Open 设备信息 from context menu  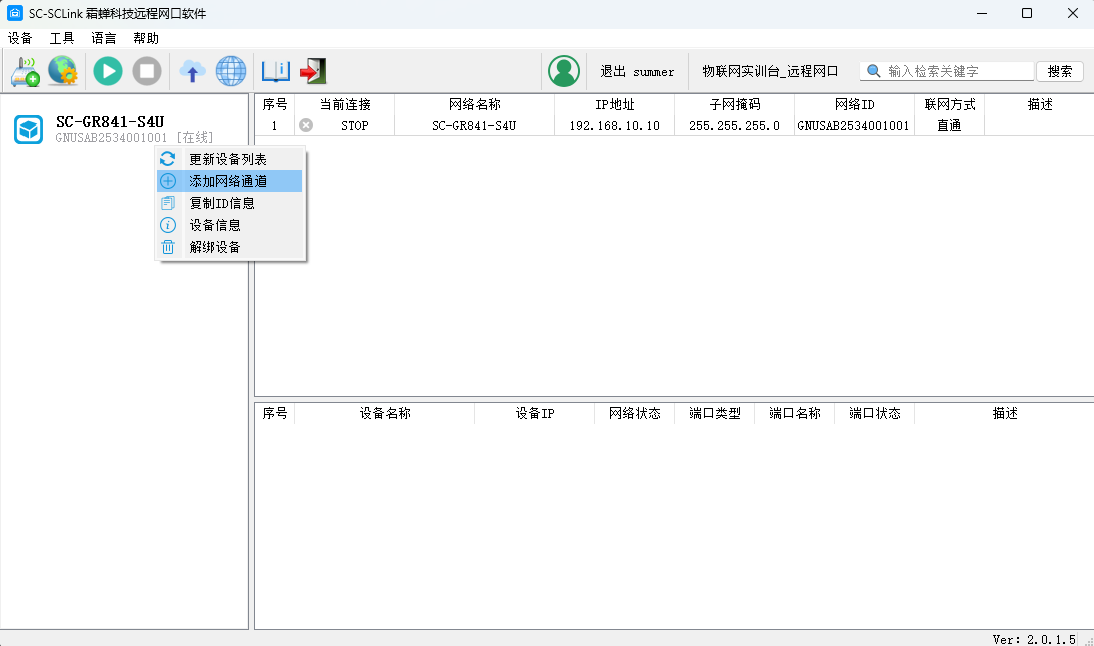pos(215,225)
